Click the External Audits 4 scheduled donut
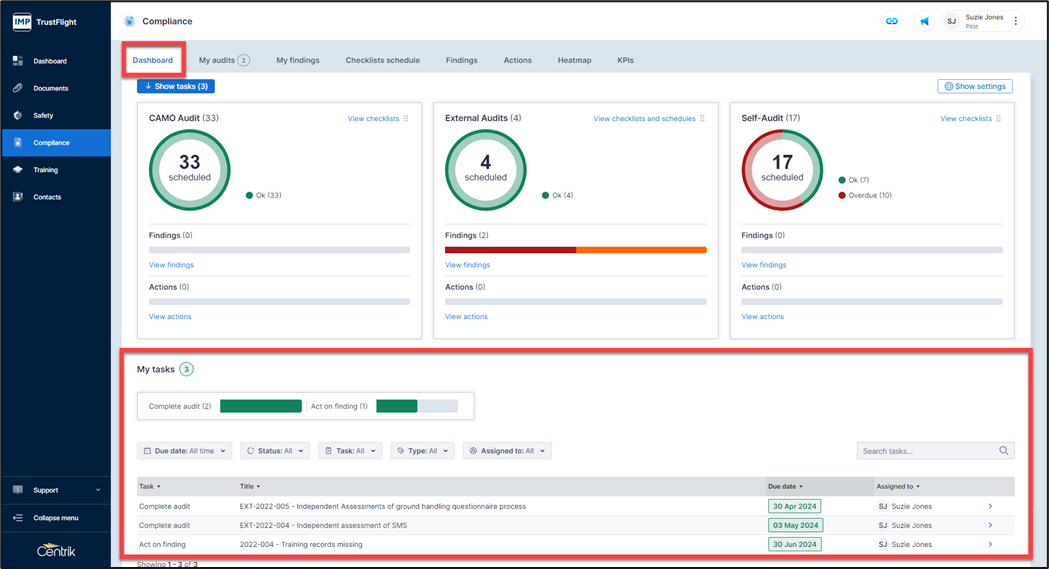 point(486,170)
